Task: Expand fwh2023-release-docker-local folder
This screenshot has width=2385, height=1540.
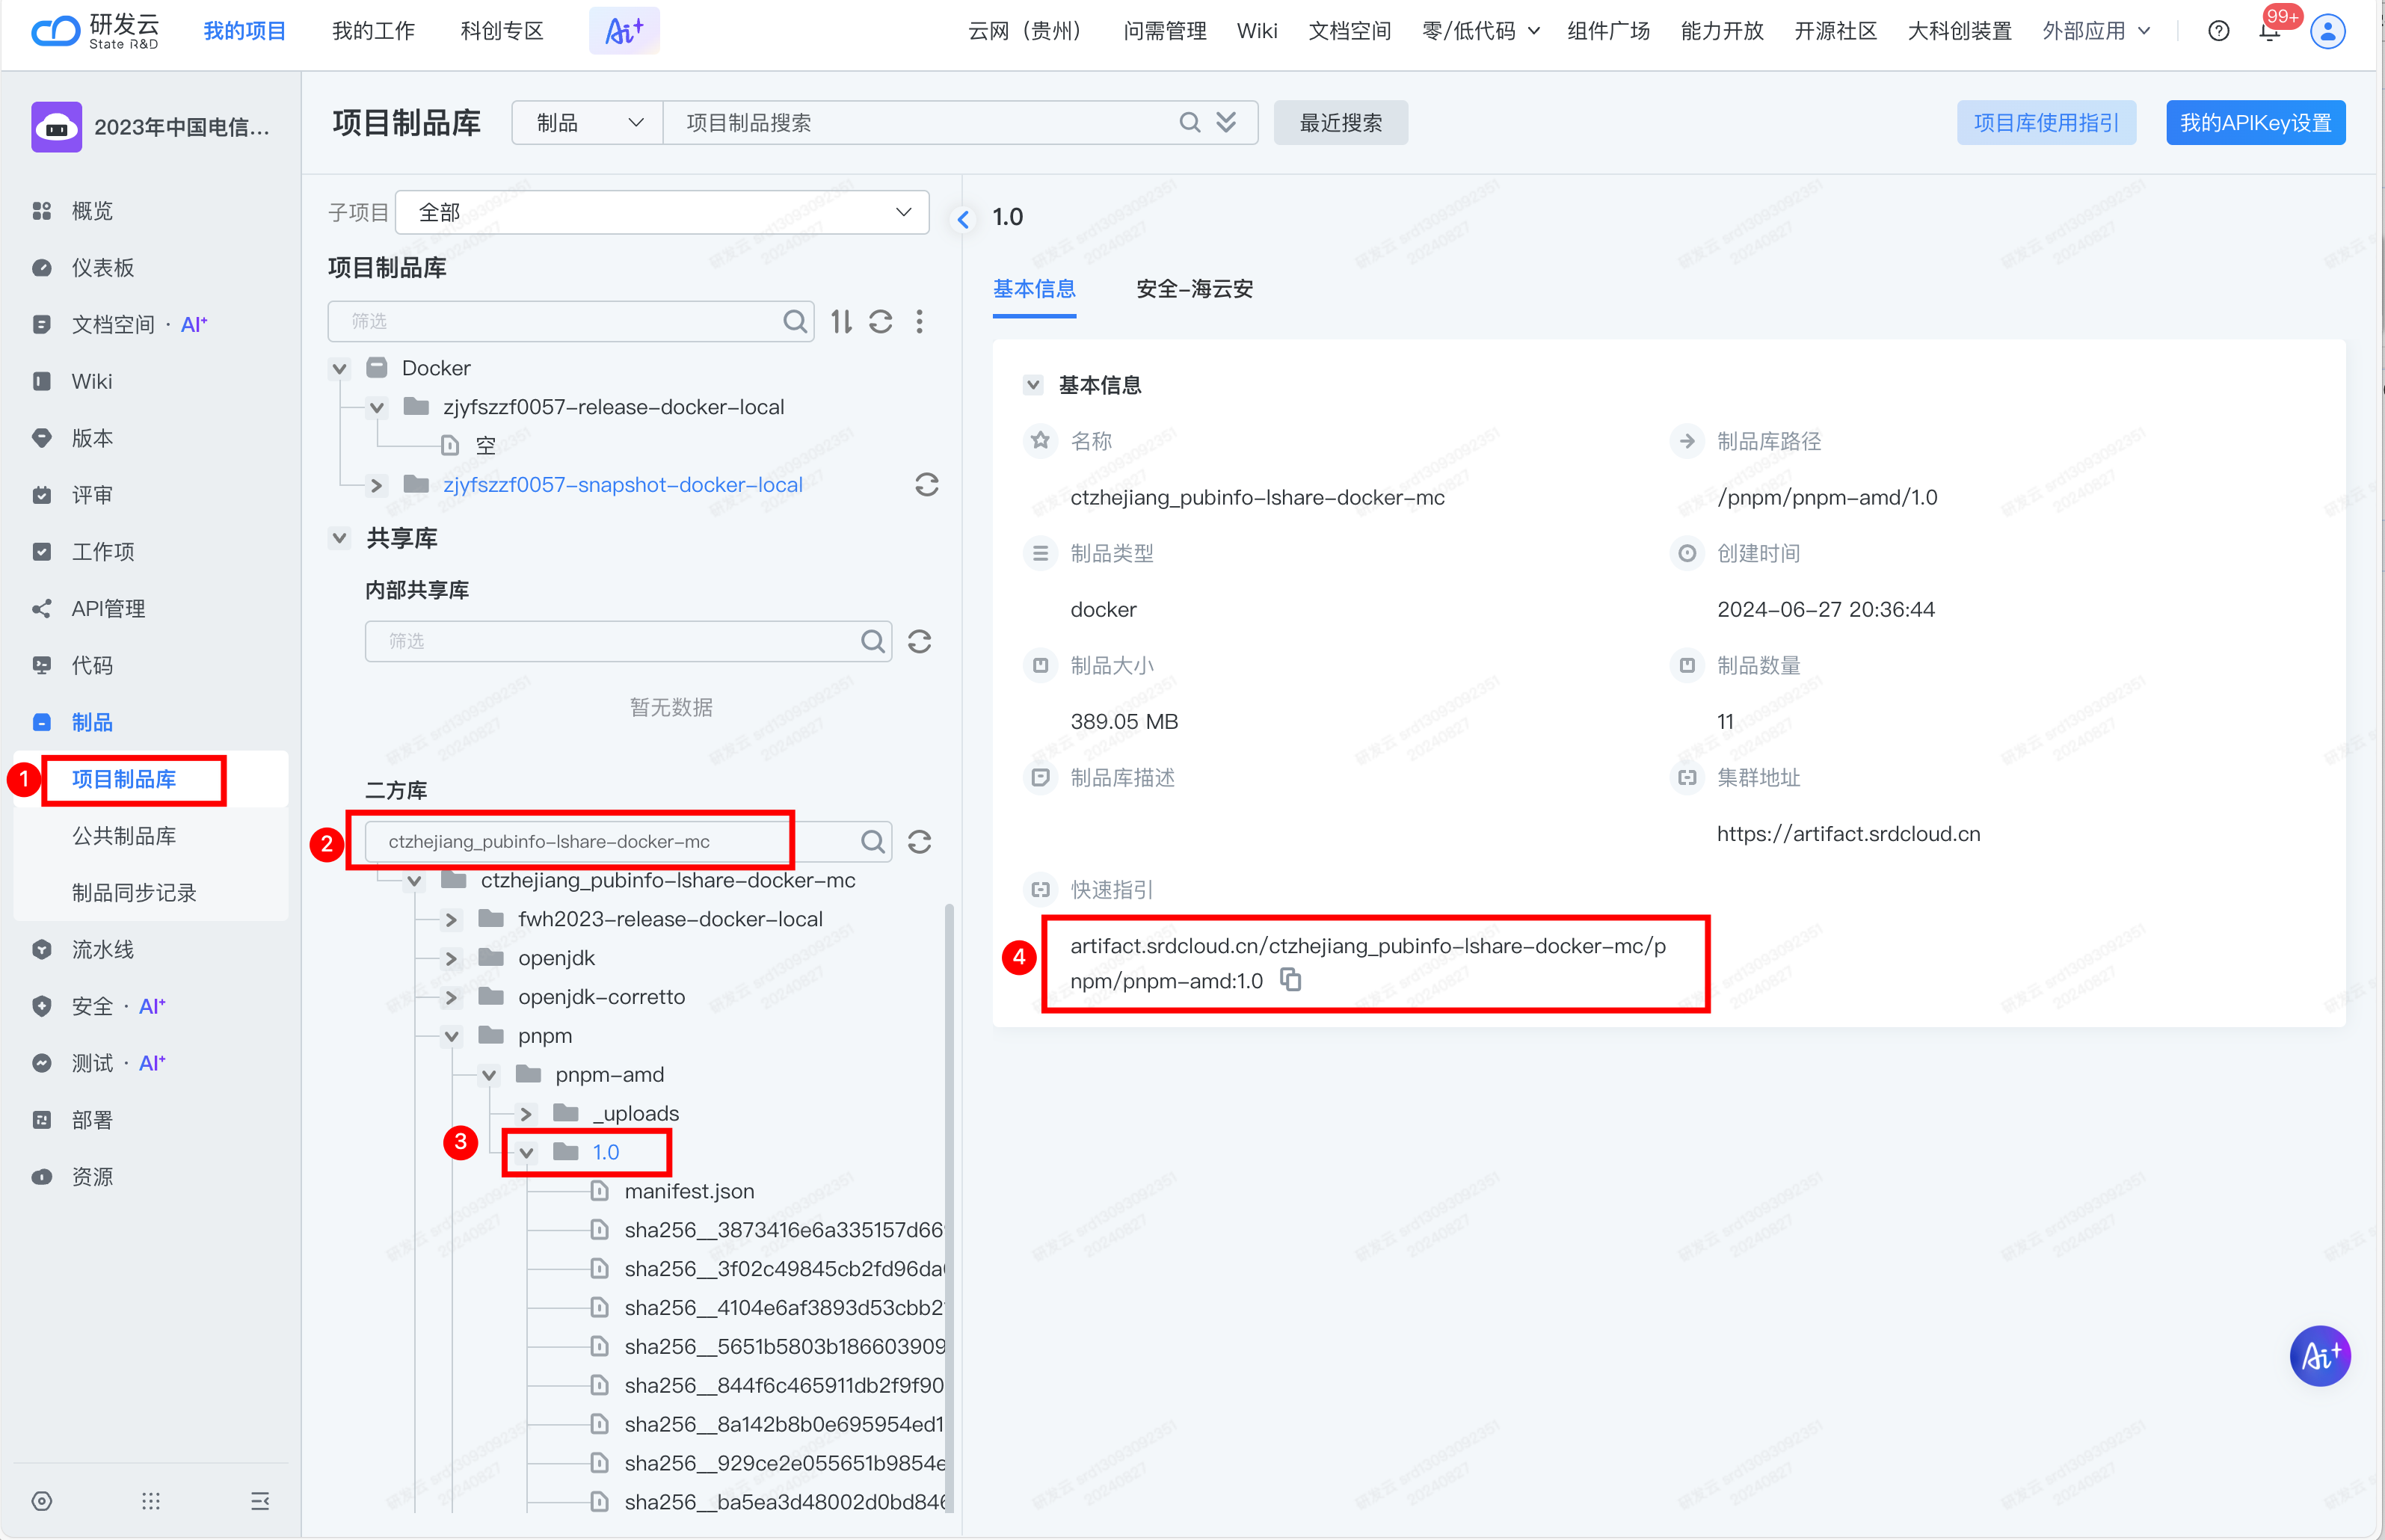Action: click(452, 920)
